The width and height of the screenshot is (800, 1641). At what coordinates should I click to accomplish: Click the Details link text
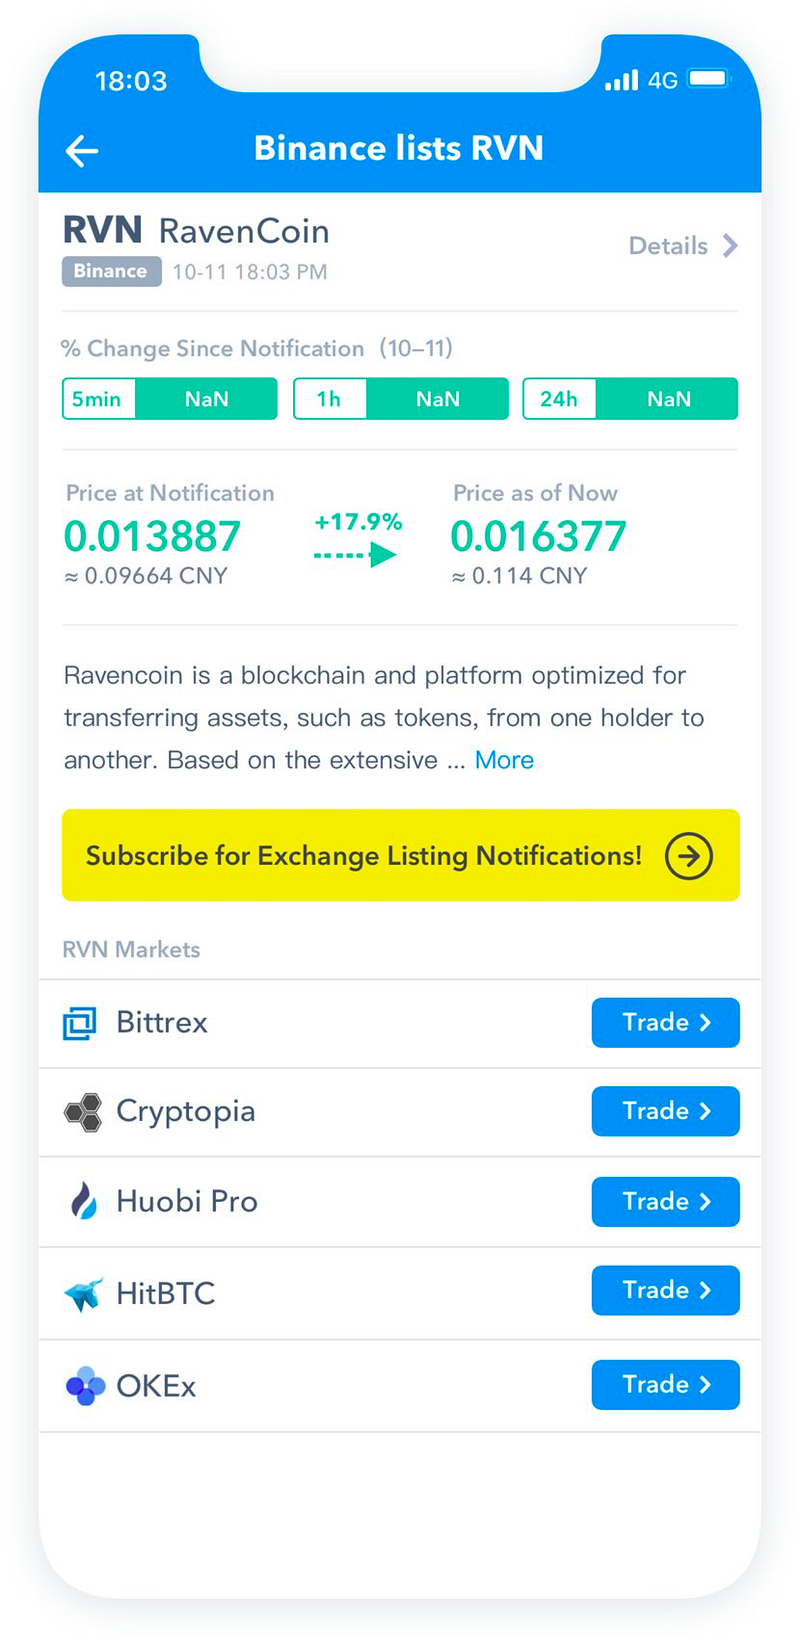668,246
